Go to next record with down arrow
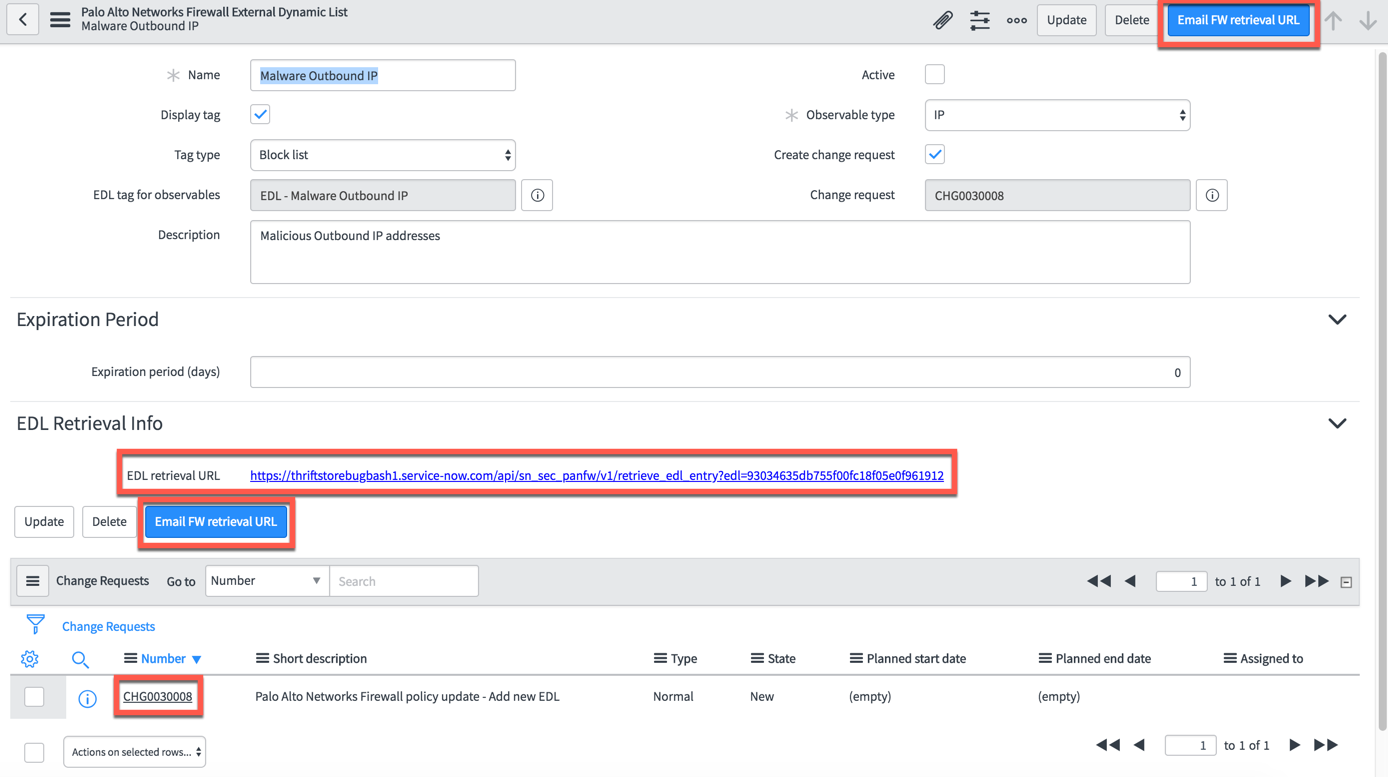Screen dimensions: 1388x777 point(1368,20)
